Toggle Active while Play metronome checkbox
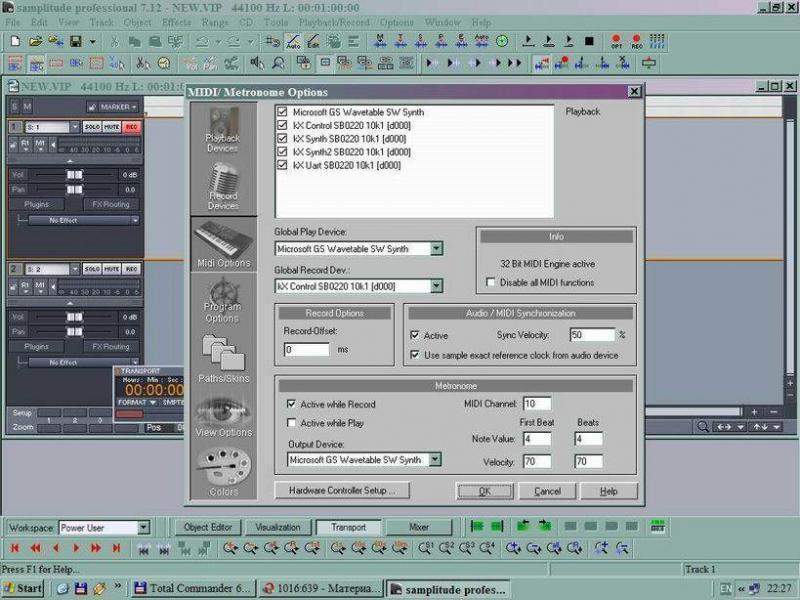 click(291, 423)
